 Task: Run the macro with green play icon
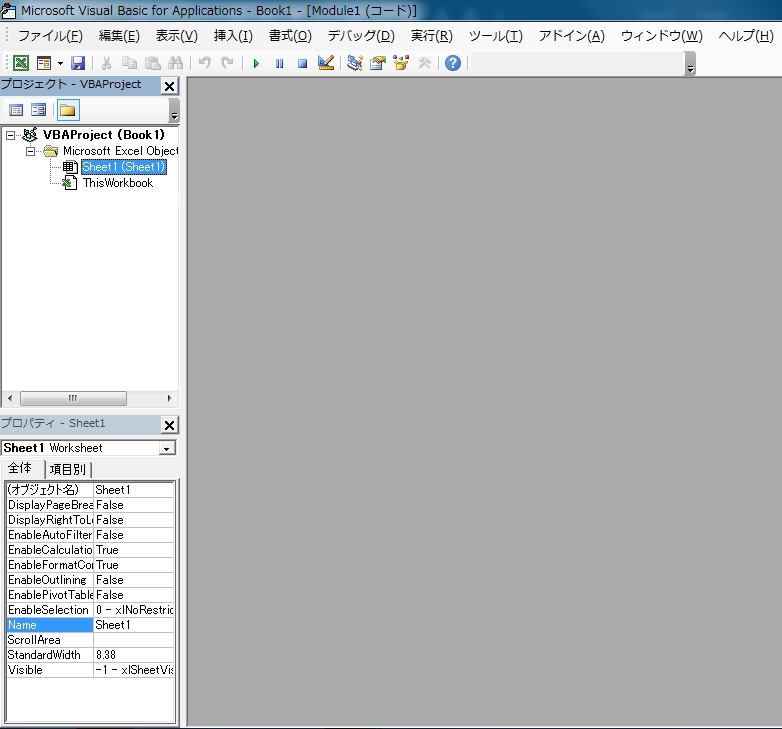coord(256,63)
